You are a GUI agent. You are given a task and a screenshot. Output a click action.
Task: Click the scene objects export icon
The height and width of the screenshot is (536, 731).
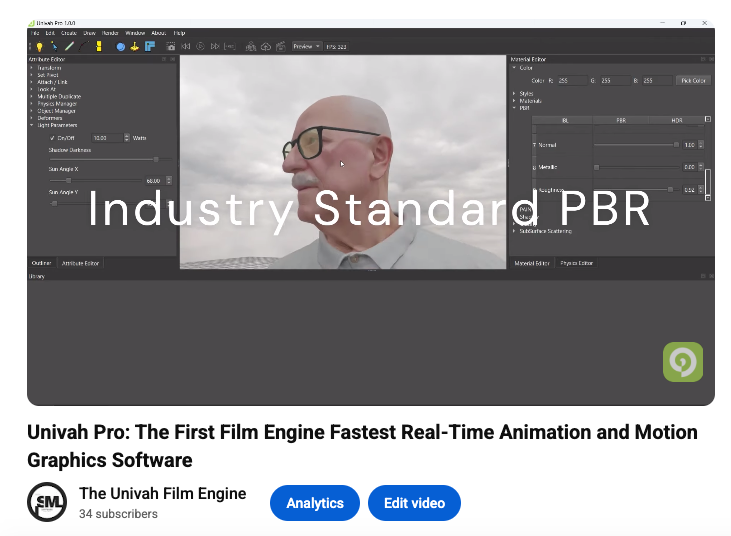251,47
